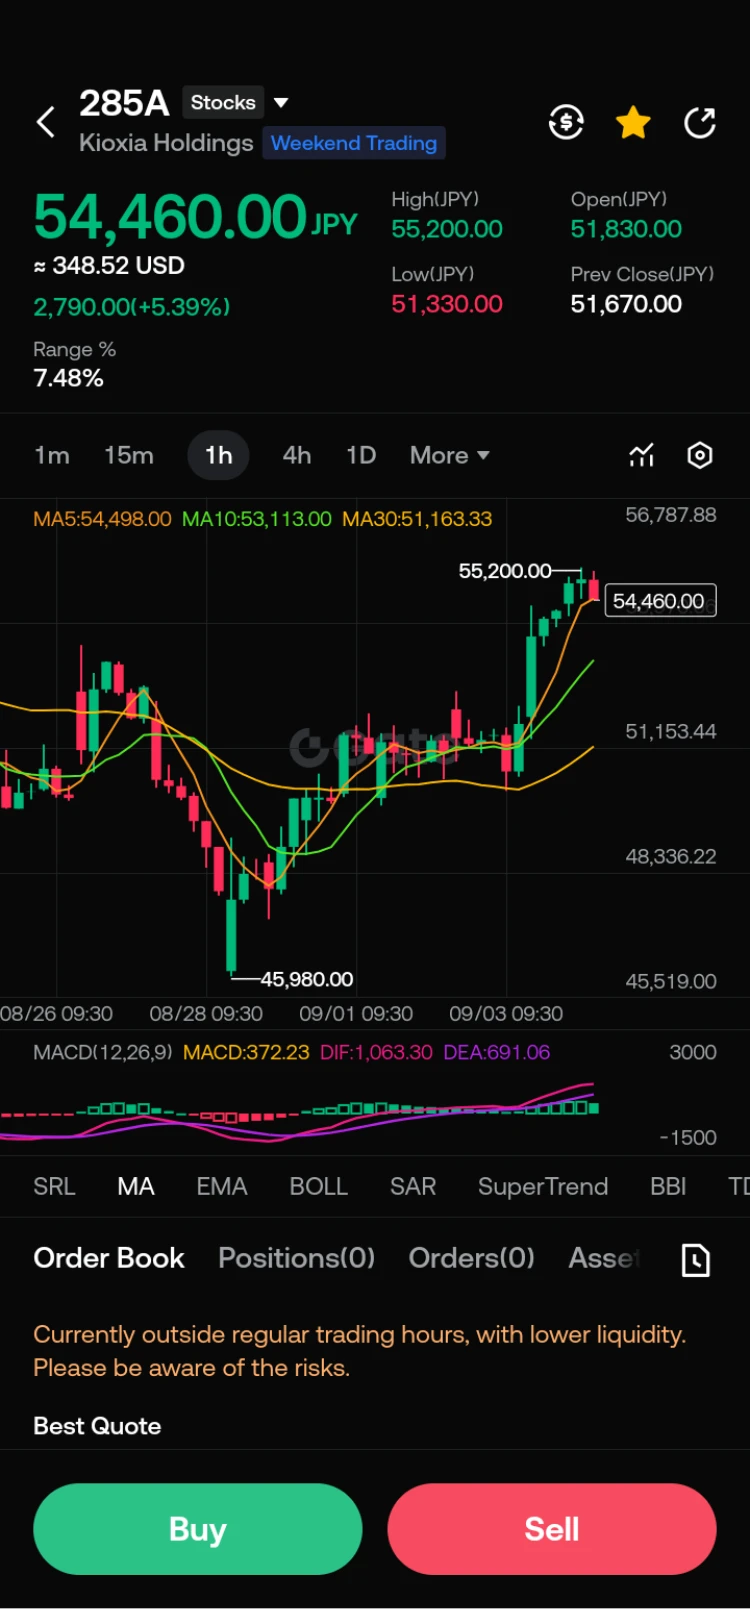This screenshot has height=1609, width=750.
Task: Tap the green Buy button
Action: click(198, 1529)
